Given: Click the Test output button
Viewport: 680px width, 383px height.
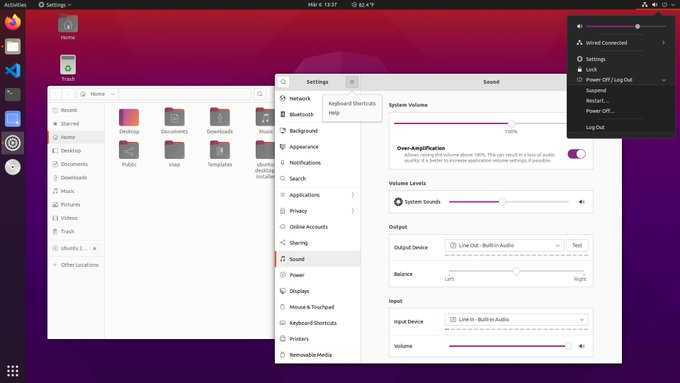Looking at the screenshot, I should click(x=577, y=246).
